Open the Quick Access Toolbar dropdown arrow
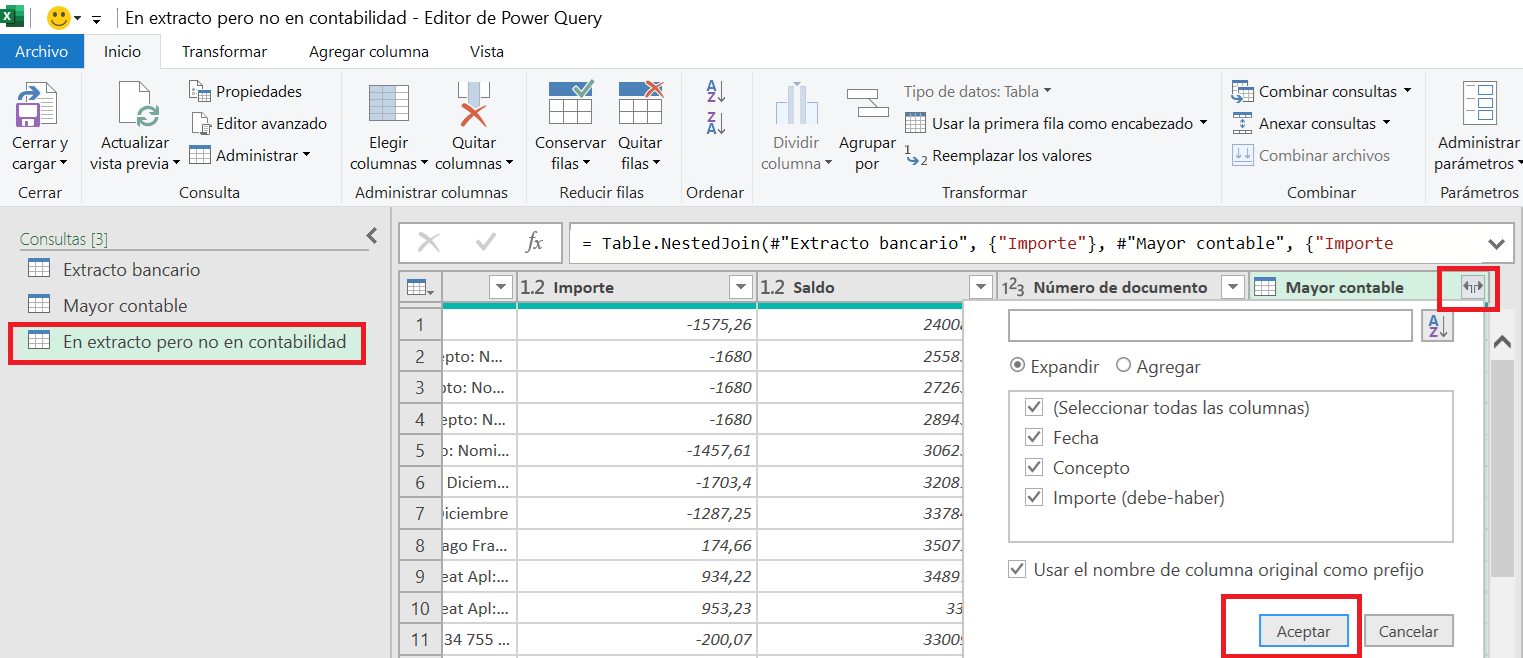 (x=96, y=19)
